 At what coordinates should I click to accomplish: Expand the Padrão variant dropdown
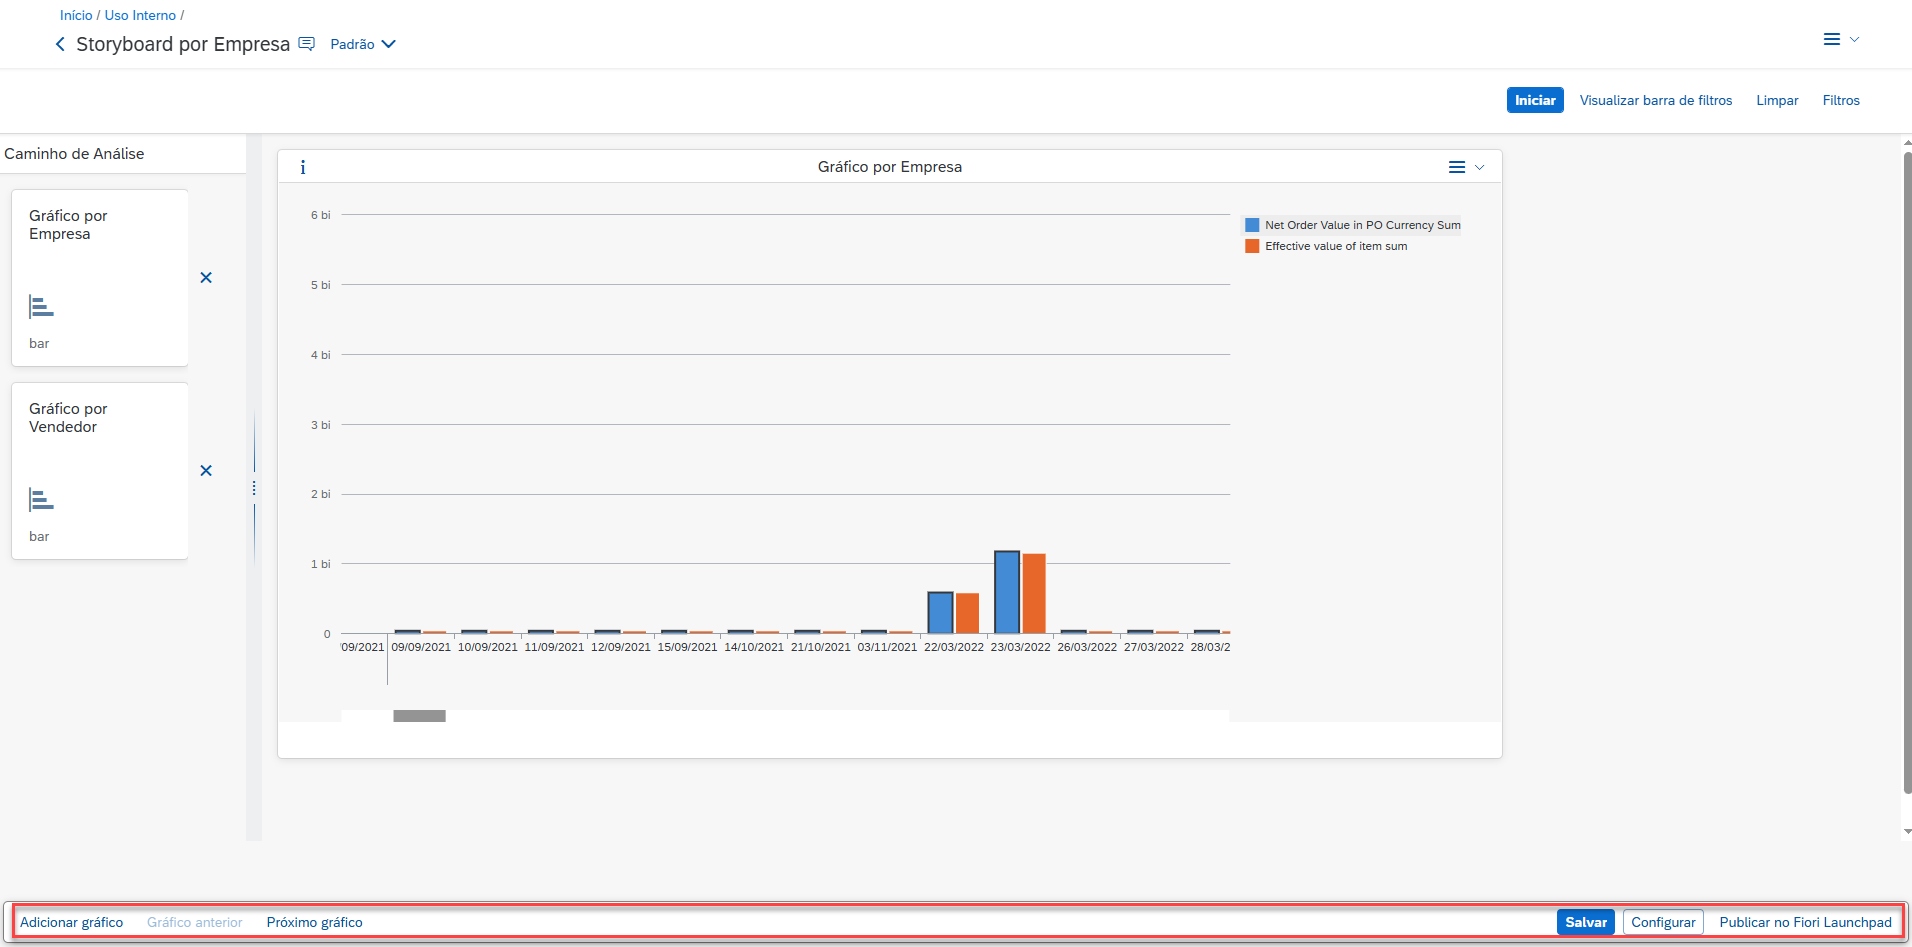coord(363,44)
